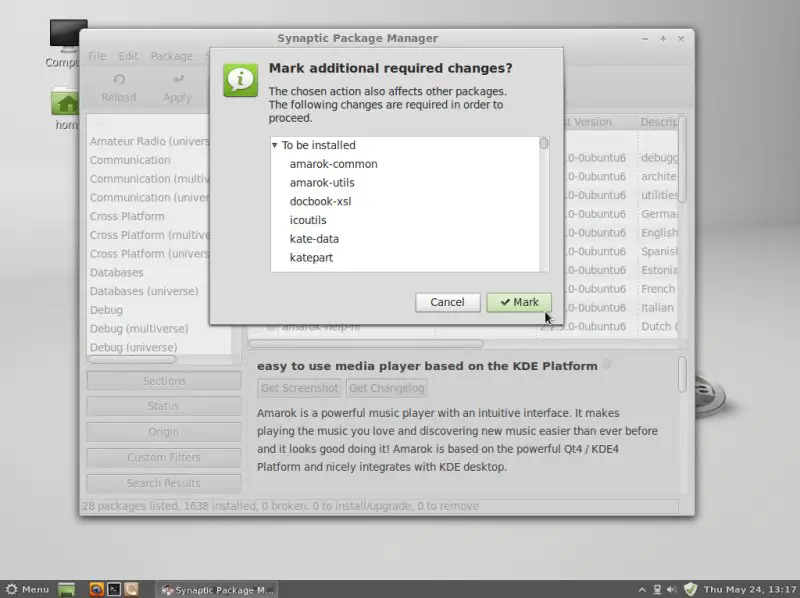
Task: Click the Sections filter button
Action: tap(164, 381)
